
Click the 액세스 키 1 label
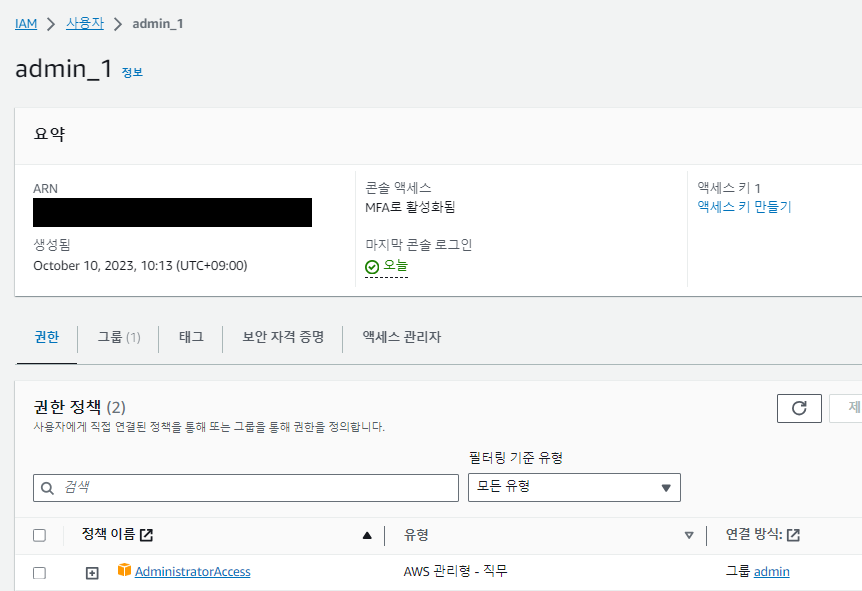pyautogui.click(x=728, y=188)
